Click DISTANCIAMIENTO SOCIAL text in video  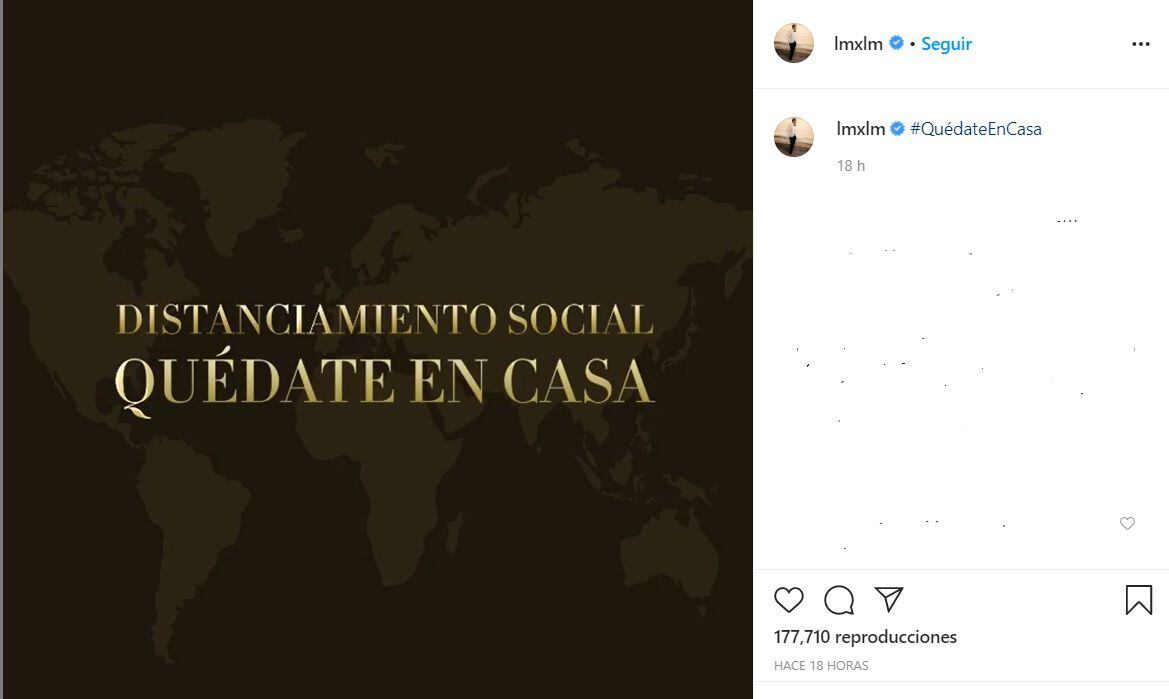(385, 319)
